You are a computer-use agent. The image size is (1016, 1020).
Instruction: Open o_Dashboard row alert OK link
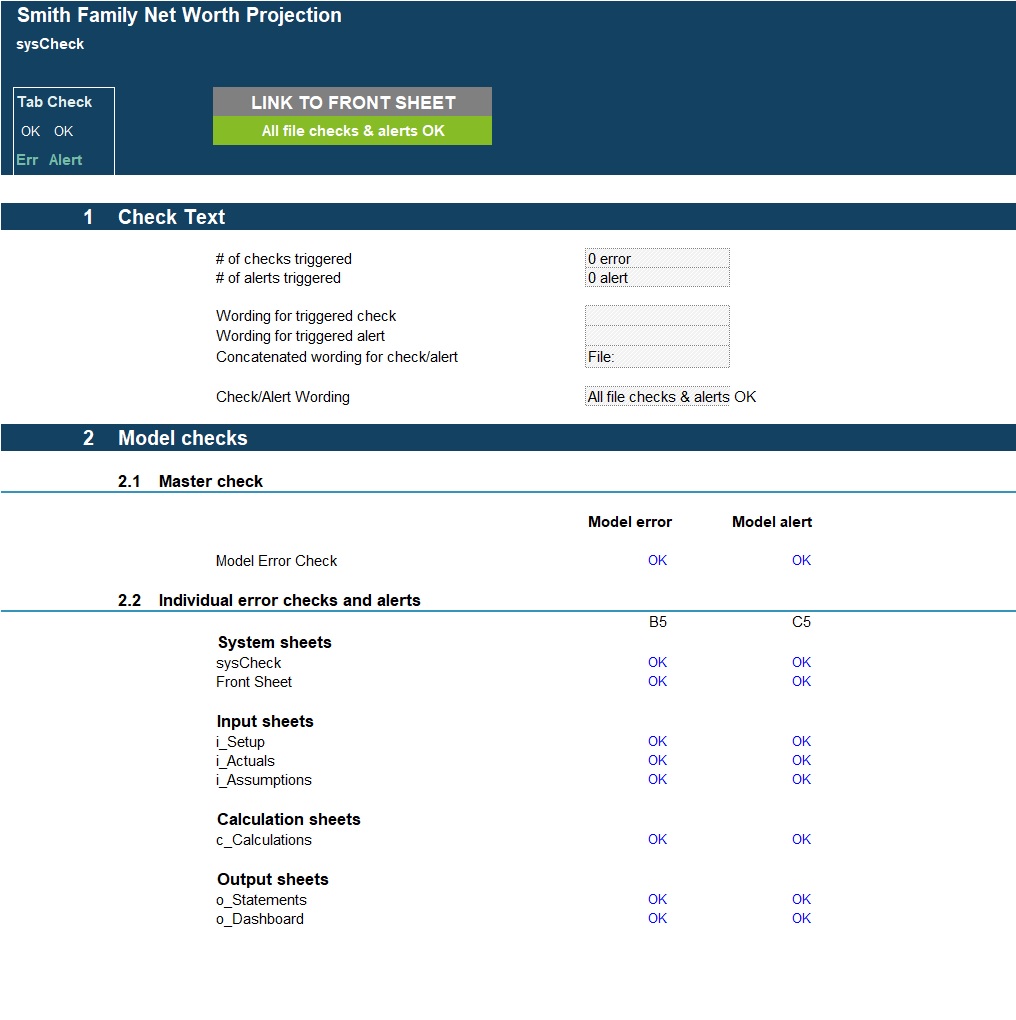click(801, 918)
